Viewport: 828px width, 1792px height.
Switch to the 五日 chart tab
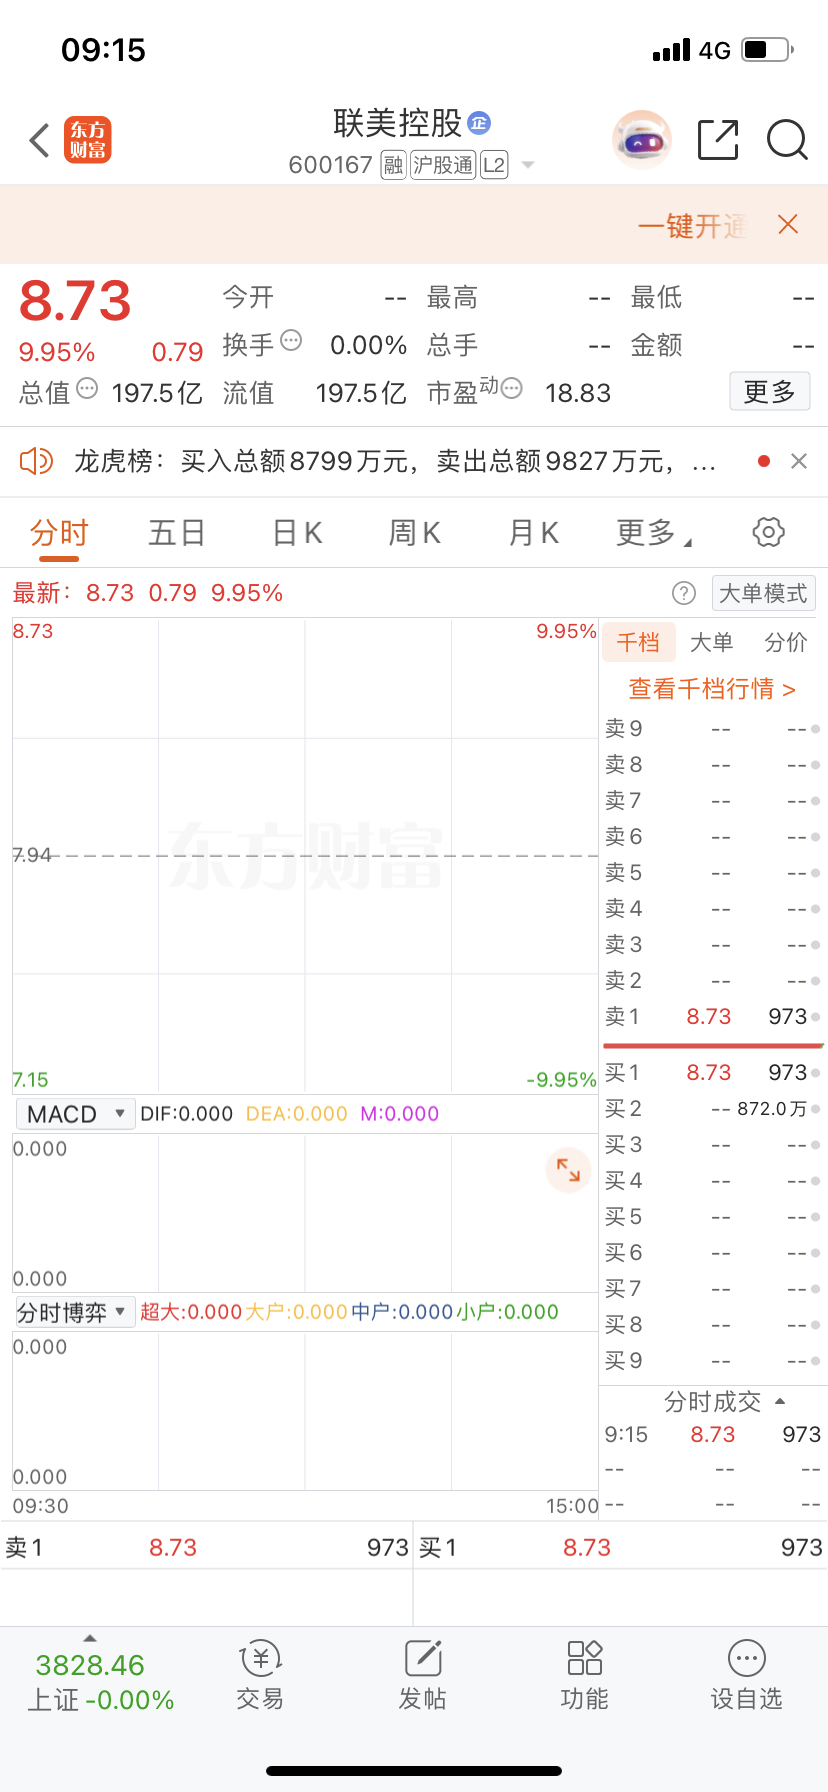[177, 533]
